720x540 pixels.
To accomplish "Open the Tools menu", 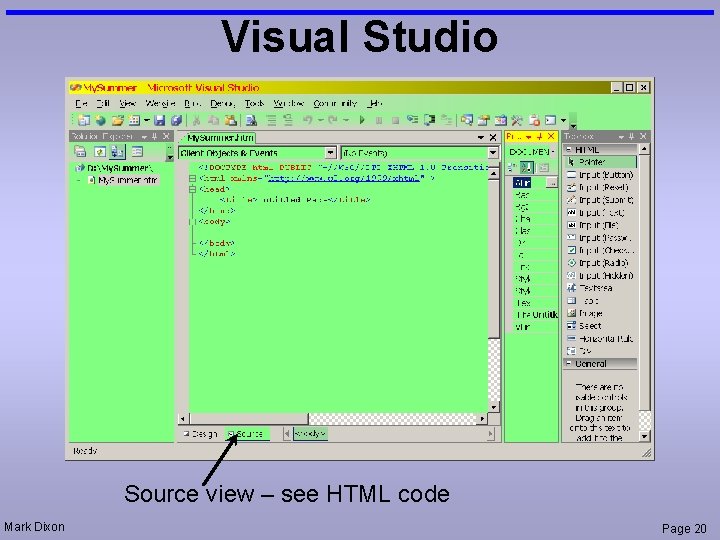I will click(254, 103).
